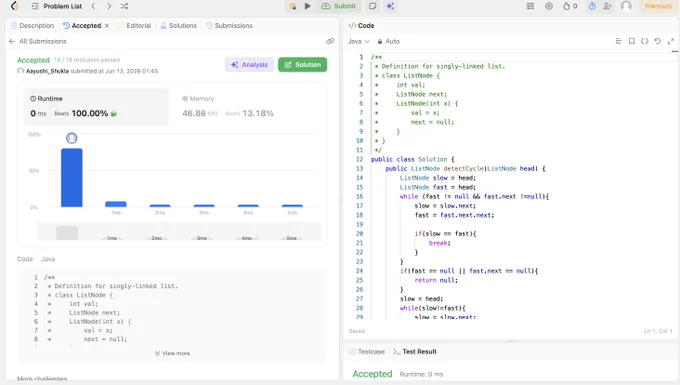Viewport: 680px width, 385px height.
Task: Run the code with play button
Action: click(307, 6)
